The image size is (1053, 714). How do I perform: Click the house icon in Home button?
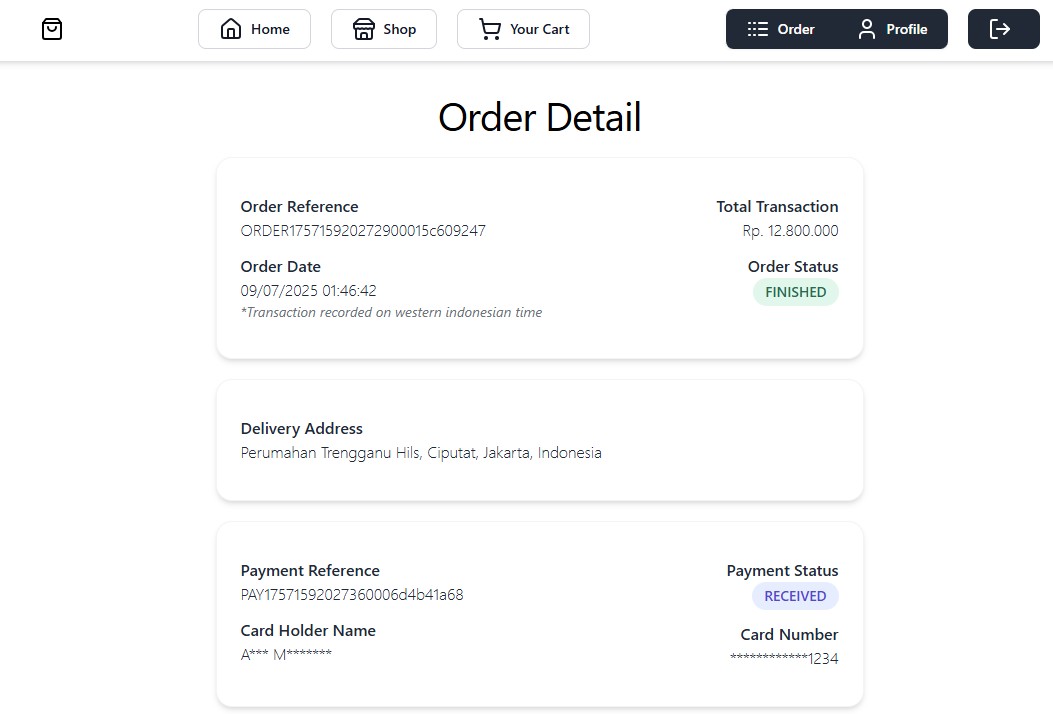click(231, 29)
